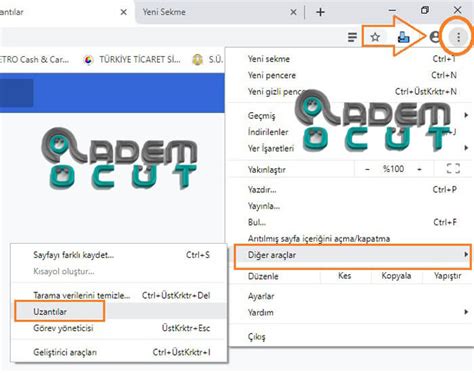Open the TÜRKİYE TİCARET Sİ... bookmark
Viewport: 474px width, 373px height.
pos(131,60)
